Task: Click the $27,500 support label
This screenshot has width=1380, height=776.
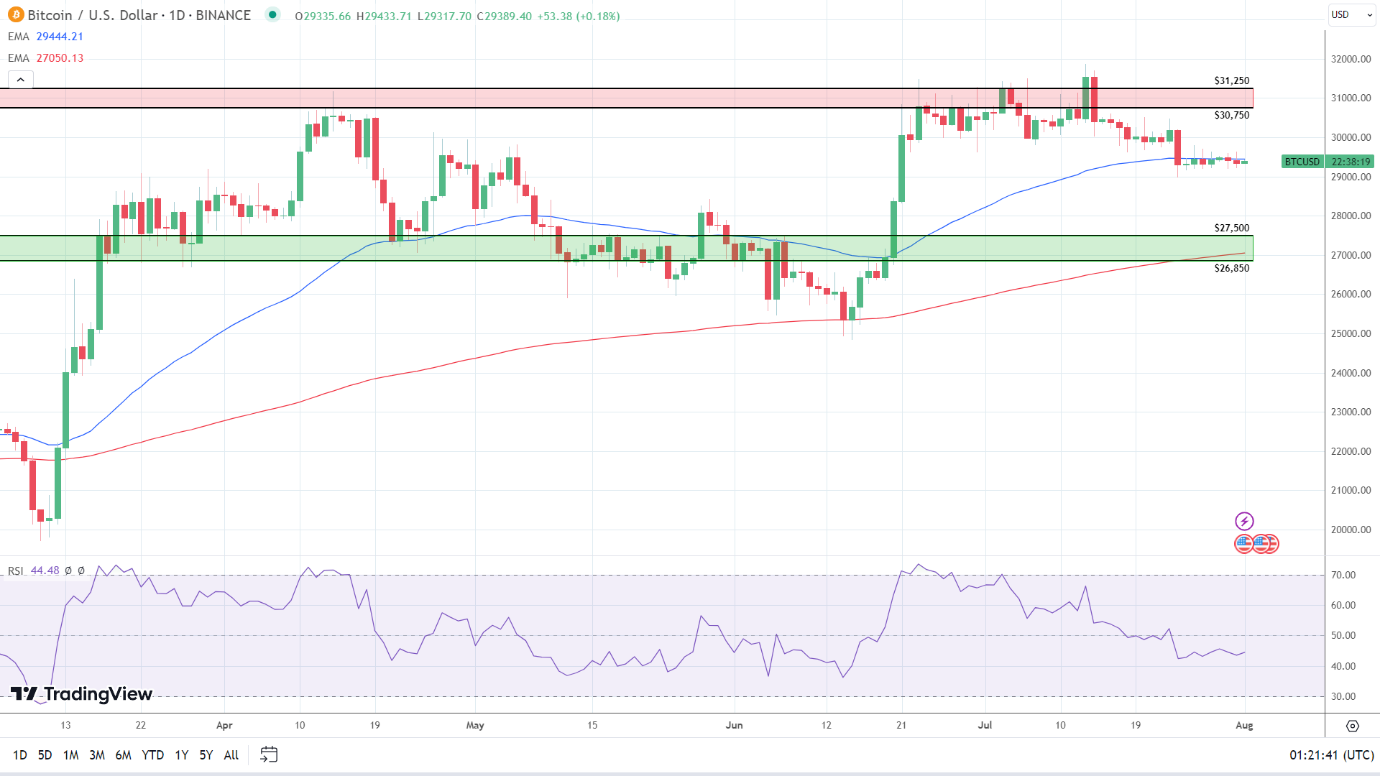Action: pyautogui.click(x=1232, y=228)
